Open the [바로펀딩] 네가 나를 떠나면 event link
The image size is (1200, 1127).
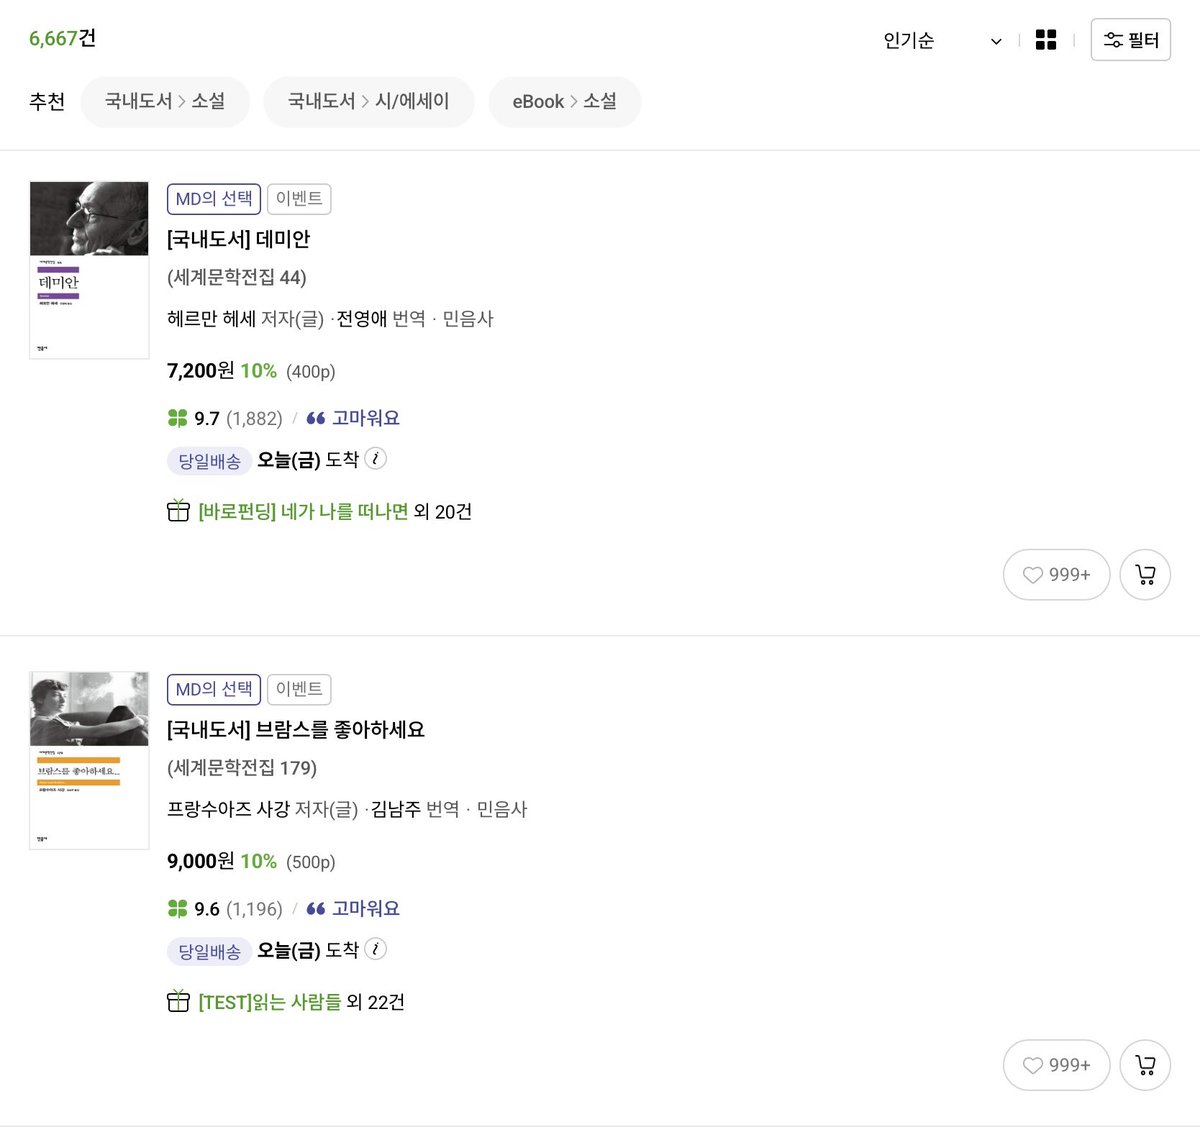point(303,512)
